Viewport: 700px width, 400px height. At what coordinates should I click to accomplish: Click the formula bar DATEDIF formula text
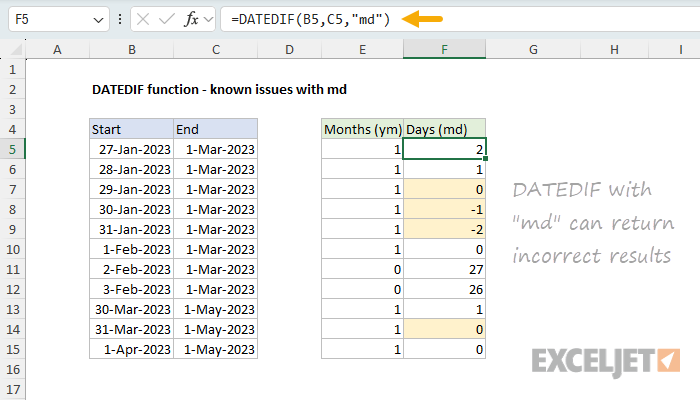click(x=311, y=19)
